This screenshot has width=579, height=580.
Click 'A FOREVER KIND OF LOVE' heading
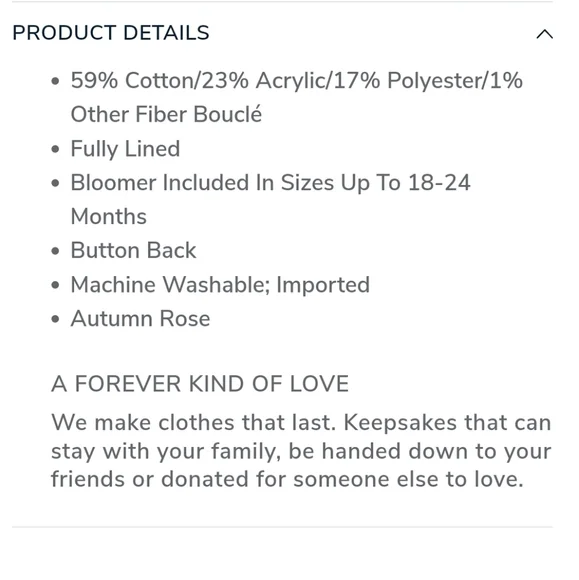(200, 384)
